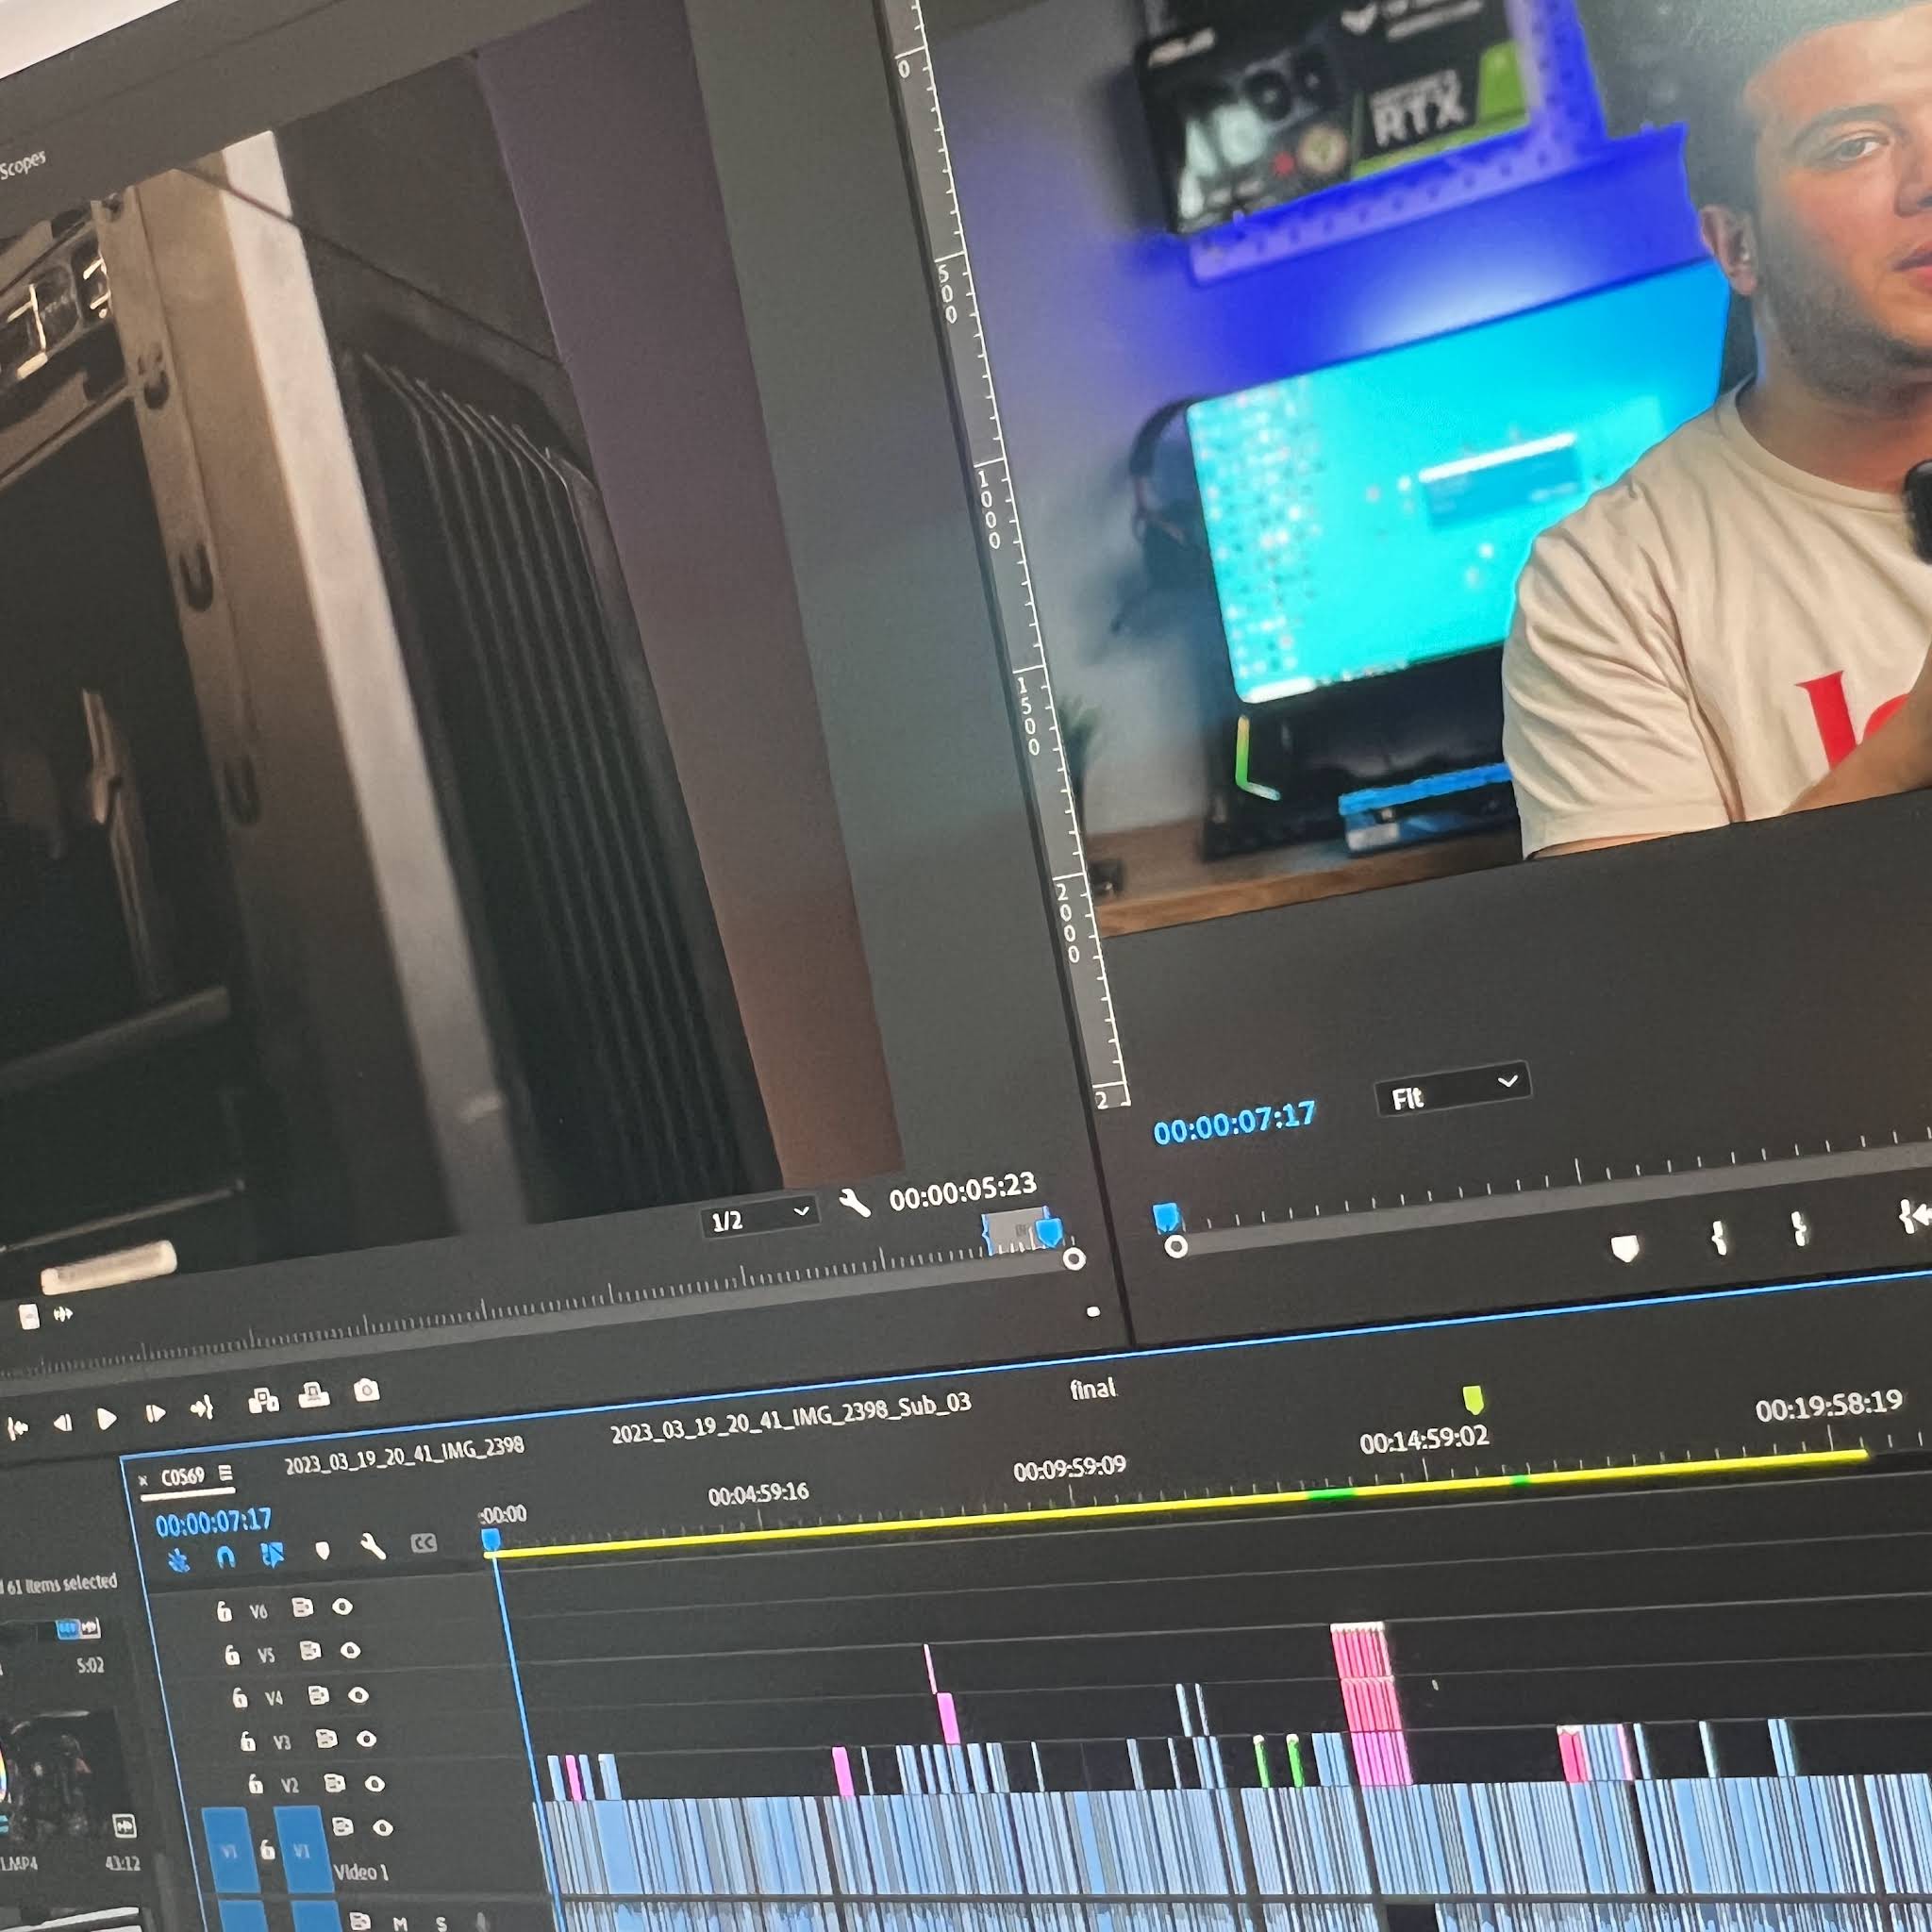This screenshot has height=1932, width=1932.
Task: Open 1/2 playback resolution dropdown
Action: 760,1217
